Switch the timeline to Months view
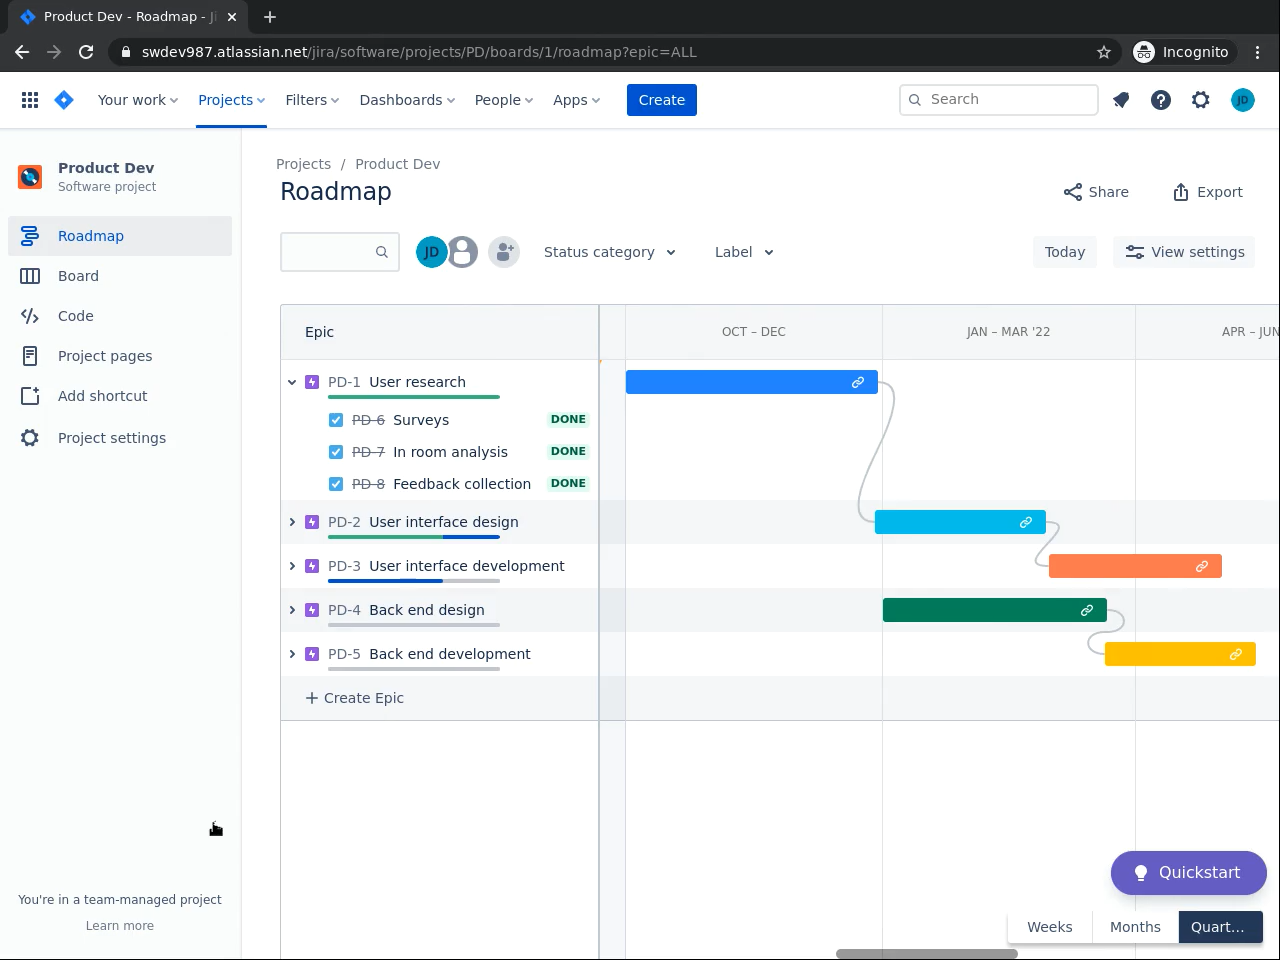Image resolution: width=1280 pixels, height=960 pixels. (x=1136, y=927)
